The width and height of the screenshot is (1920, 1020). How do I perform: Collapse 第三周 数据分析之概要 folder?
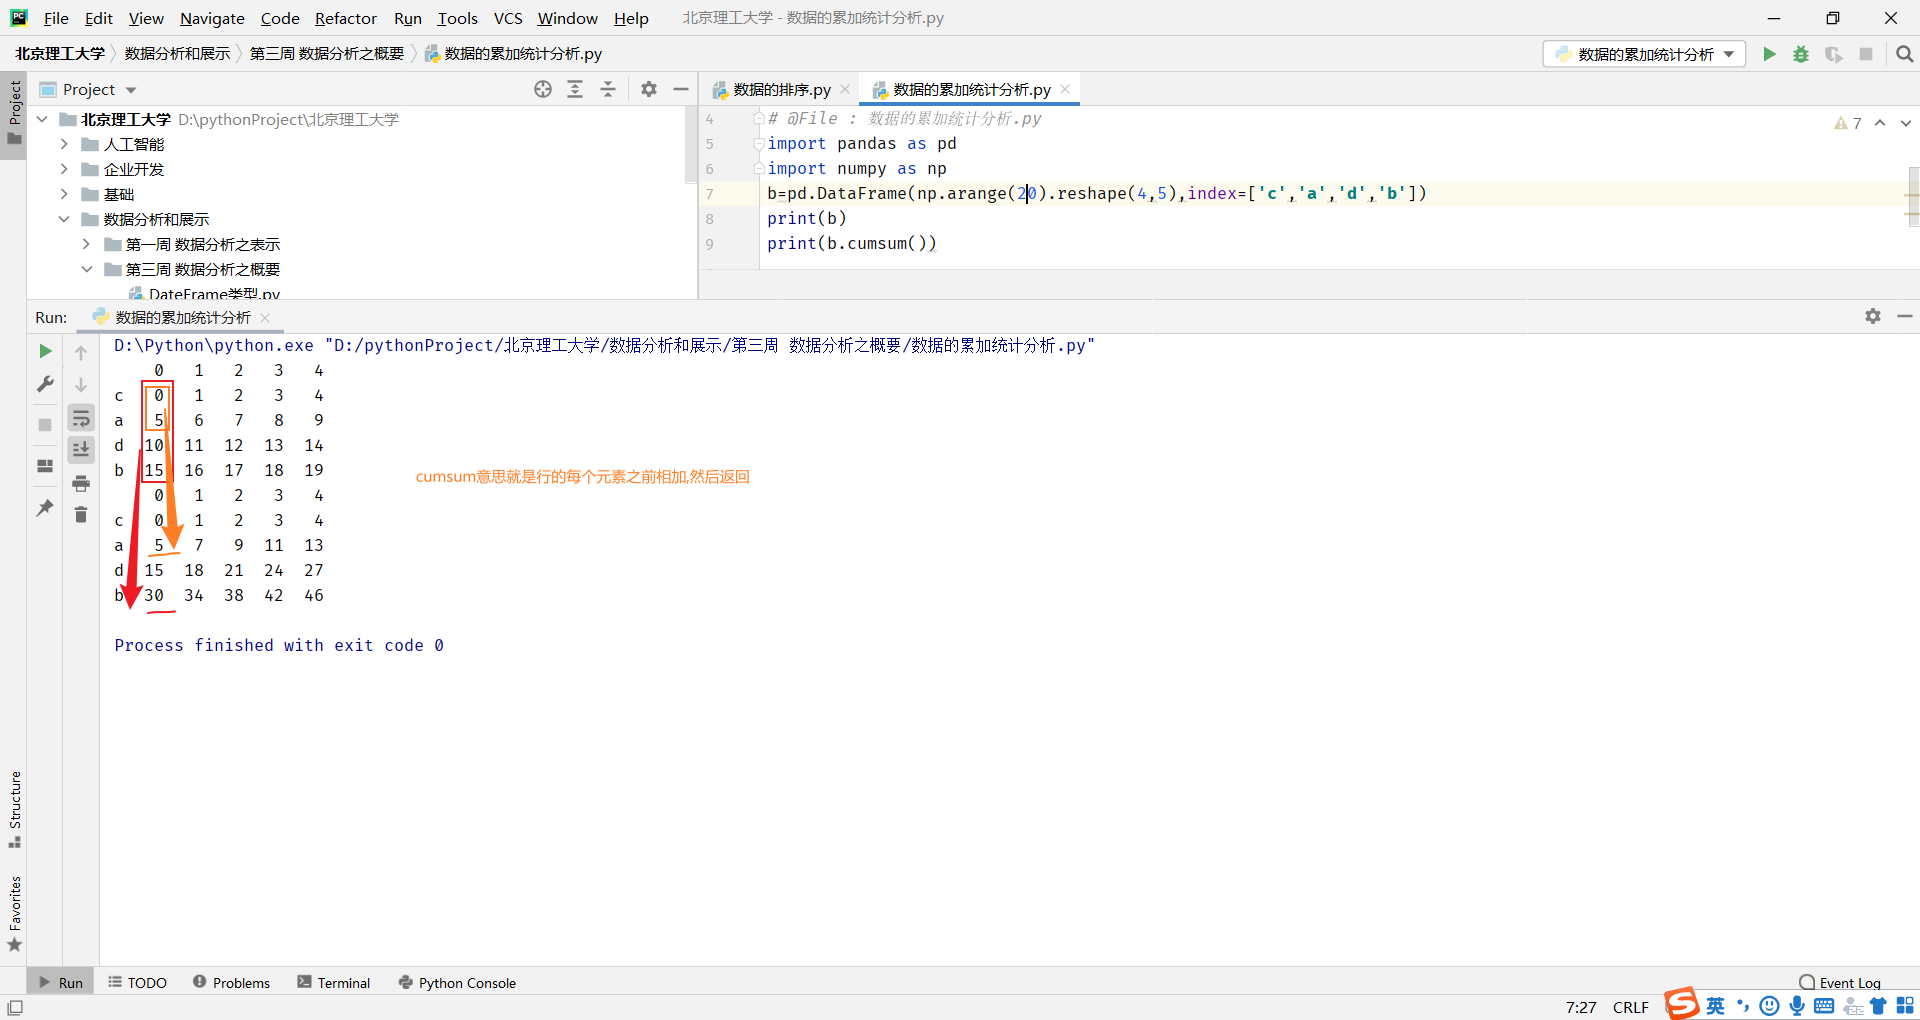click(x=86, y=269)
